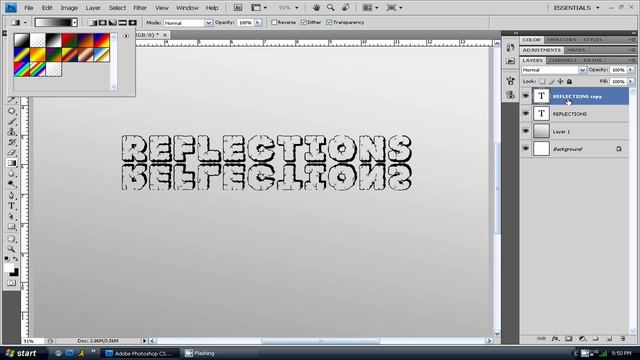
Task: Pick the black-to-white gradient preset
Action: (53, 40)
